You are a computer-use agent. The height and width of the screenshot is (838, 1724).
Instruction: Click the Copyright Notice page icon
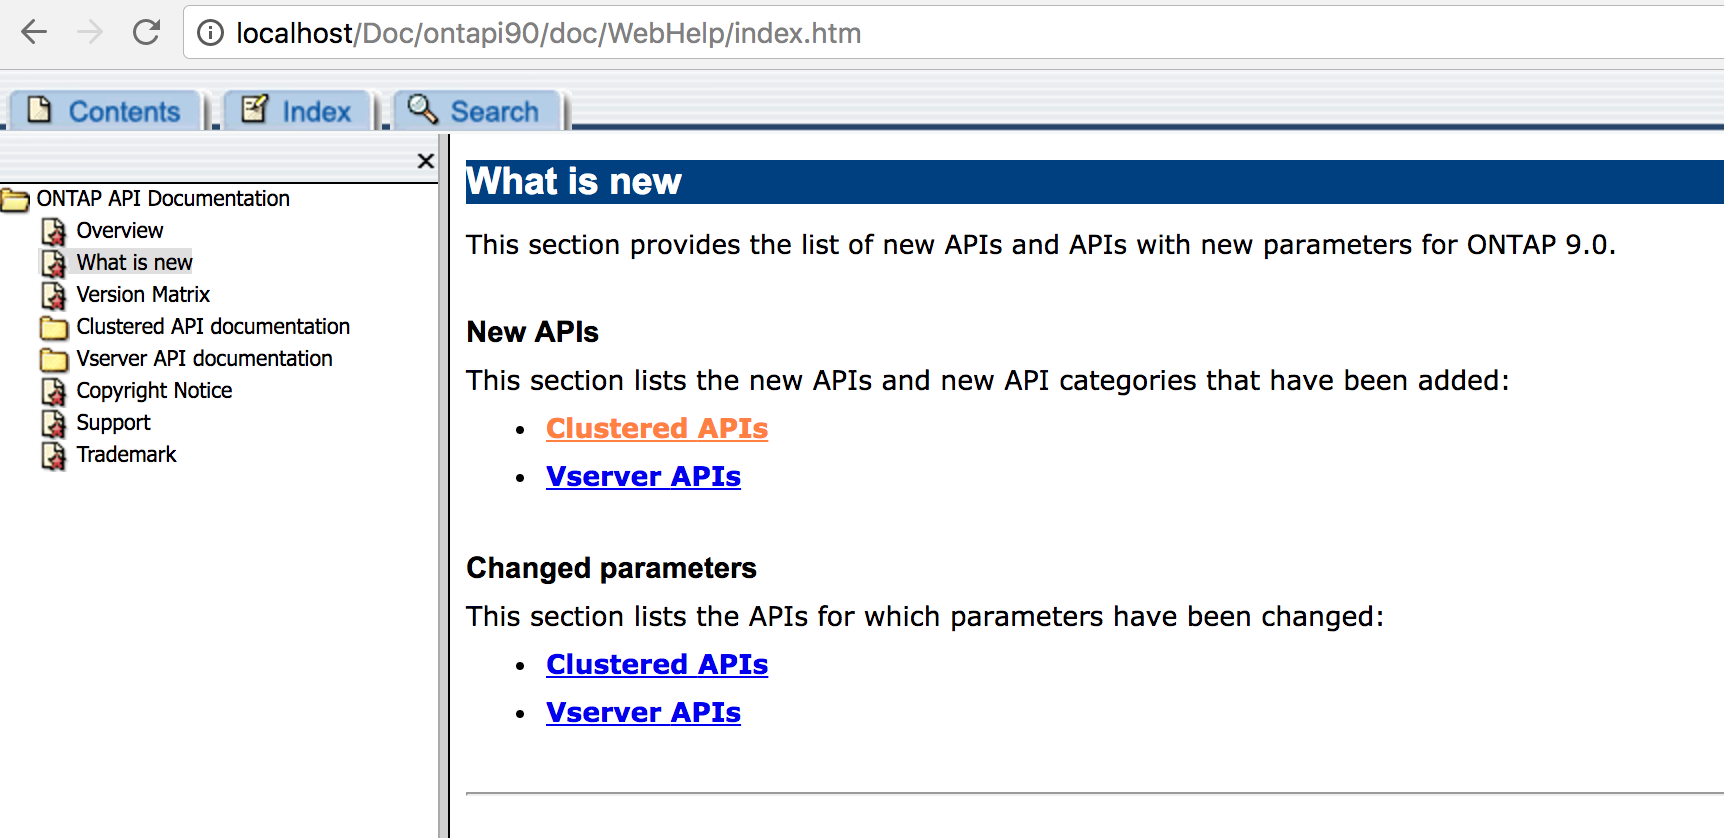pos(53,391)
